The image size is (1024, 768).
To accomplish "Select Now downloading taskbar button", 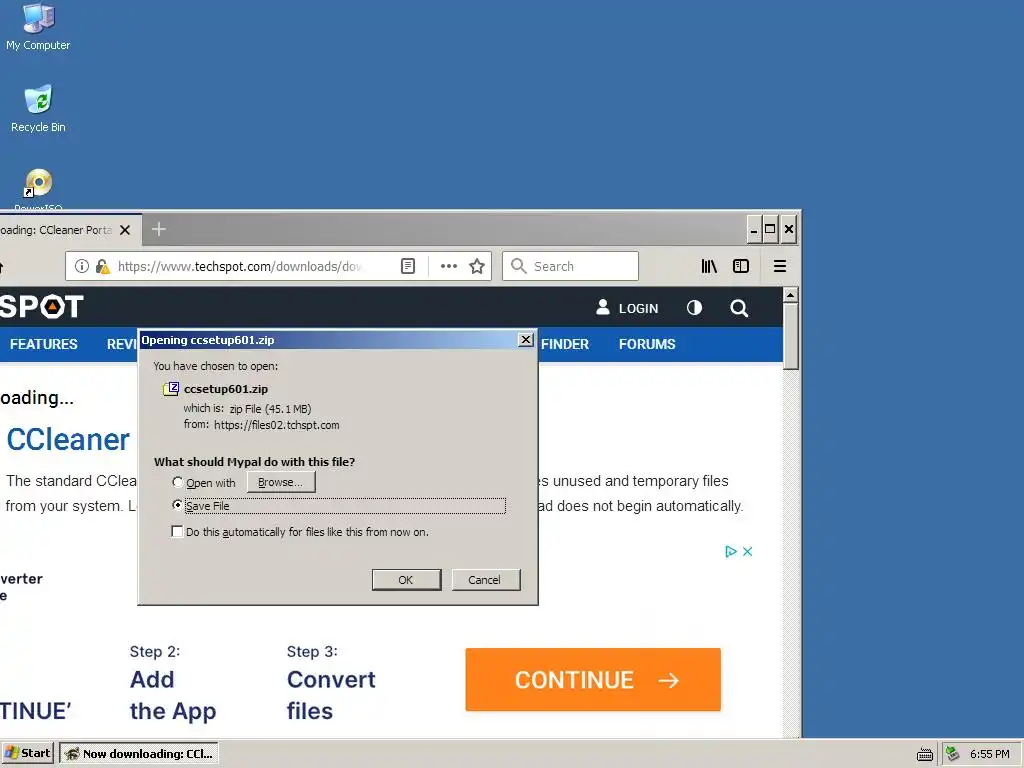I will click(139, 753).
